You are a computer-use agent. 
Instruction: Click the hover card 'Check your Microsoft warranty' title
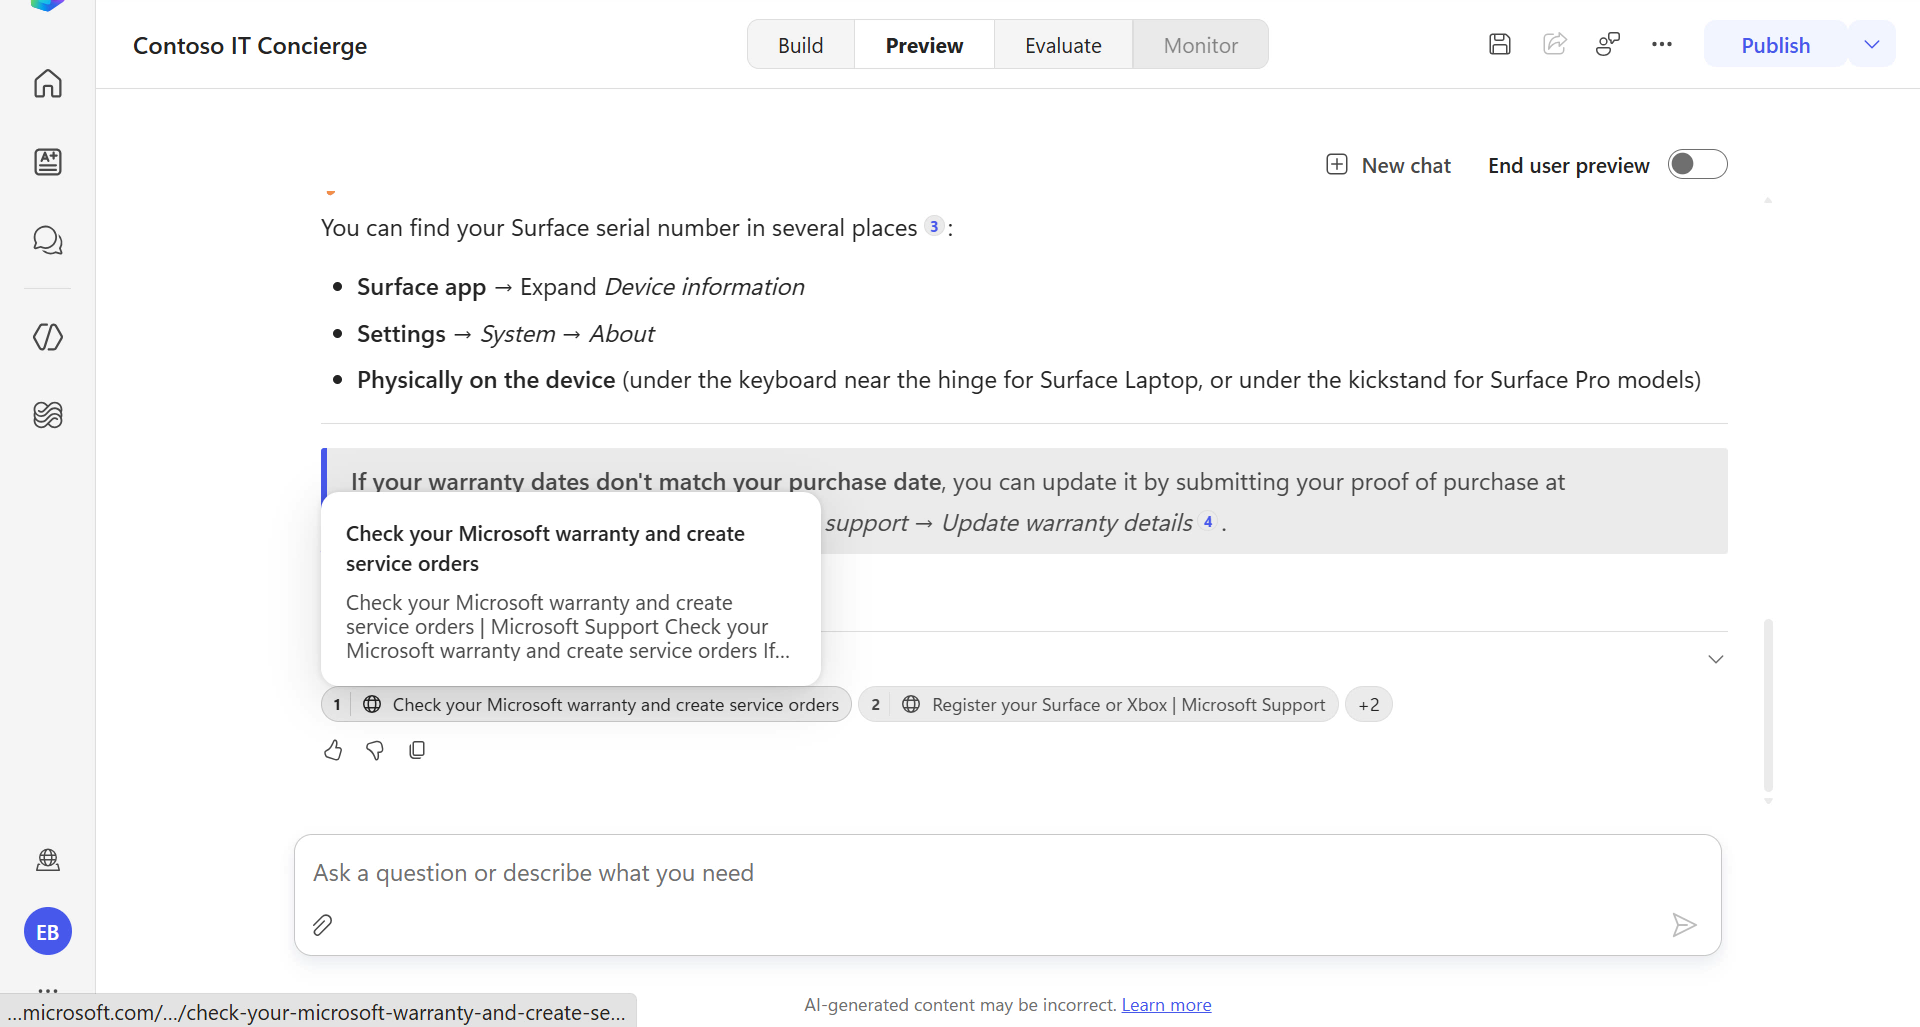pyautogui.click(x=545, y=549)
